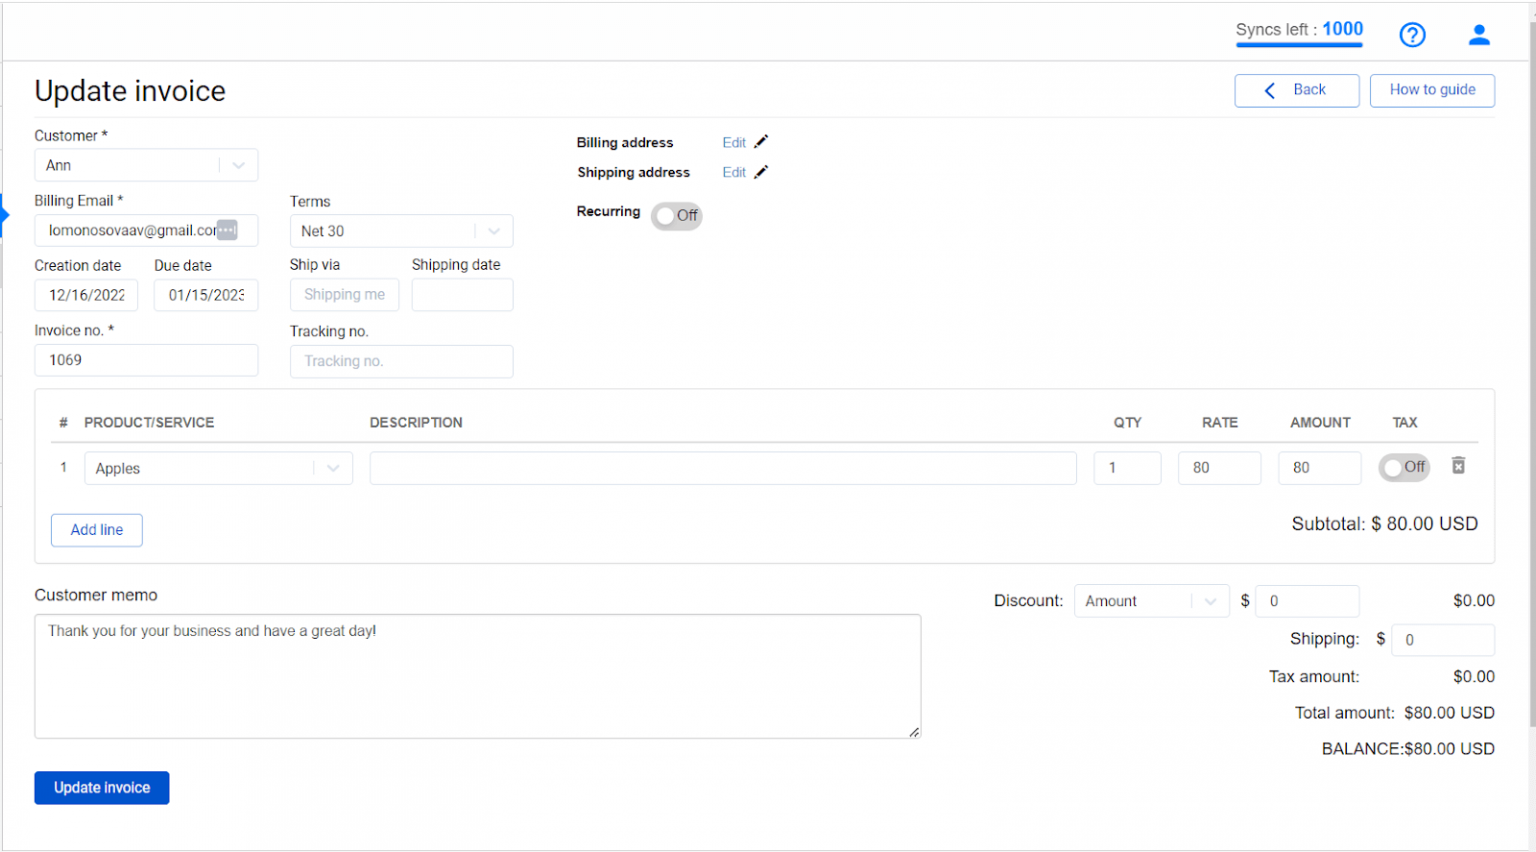Click the pencil icon next to Shipping address
The image size is (1536, 852).
coord(760,172)
